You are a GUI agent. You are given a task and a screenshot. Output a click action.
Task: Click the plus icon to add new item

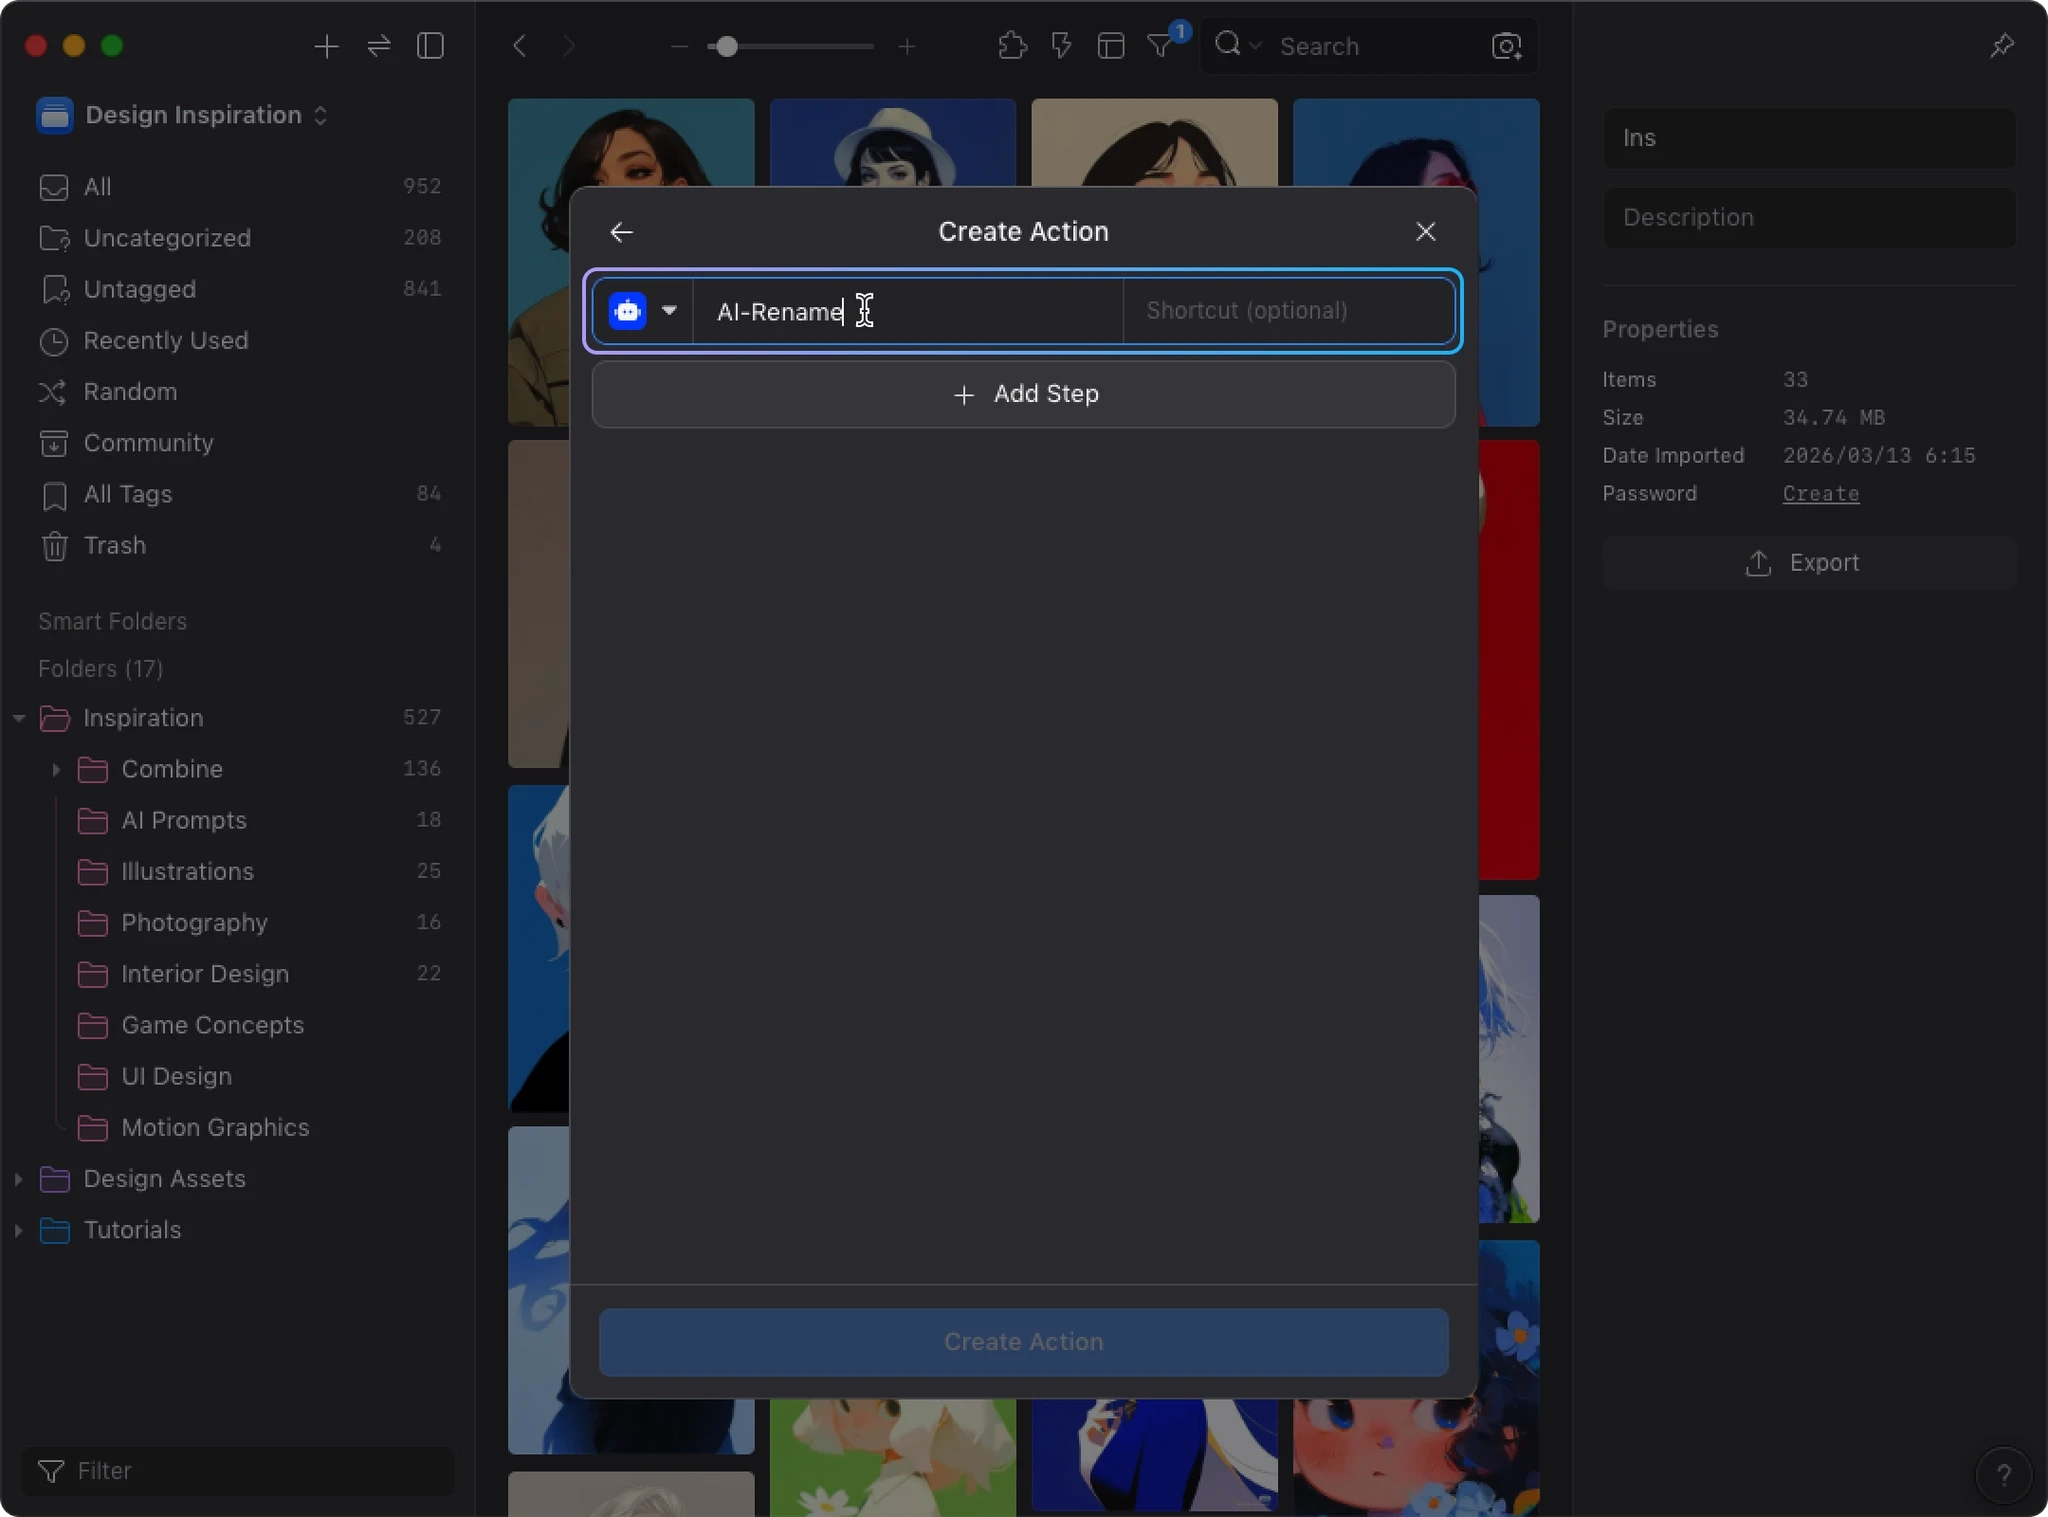[x=326, y=46]
